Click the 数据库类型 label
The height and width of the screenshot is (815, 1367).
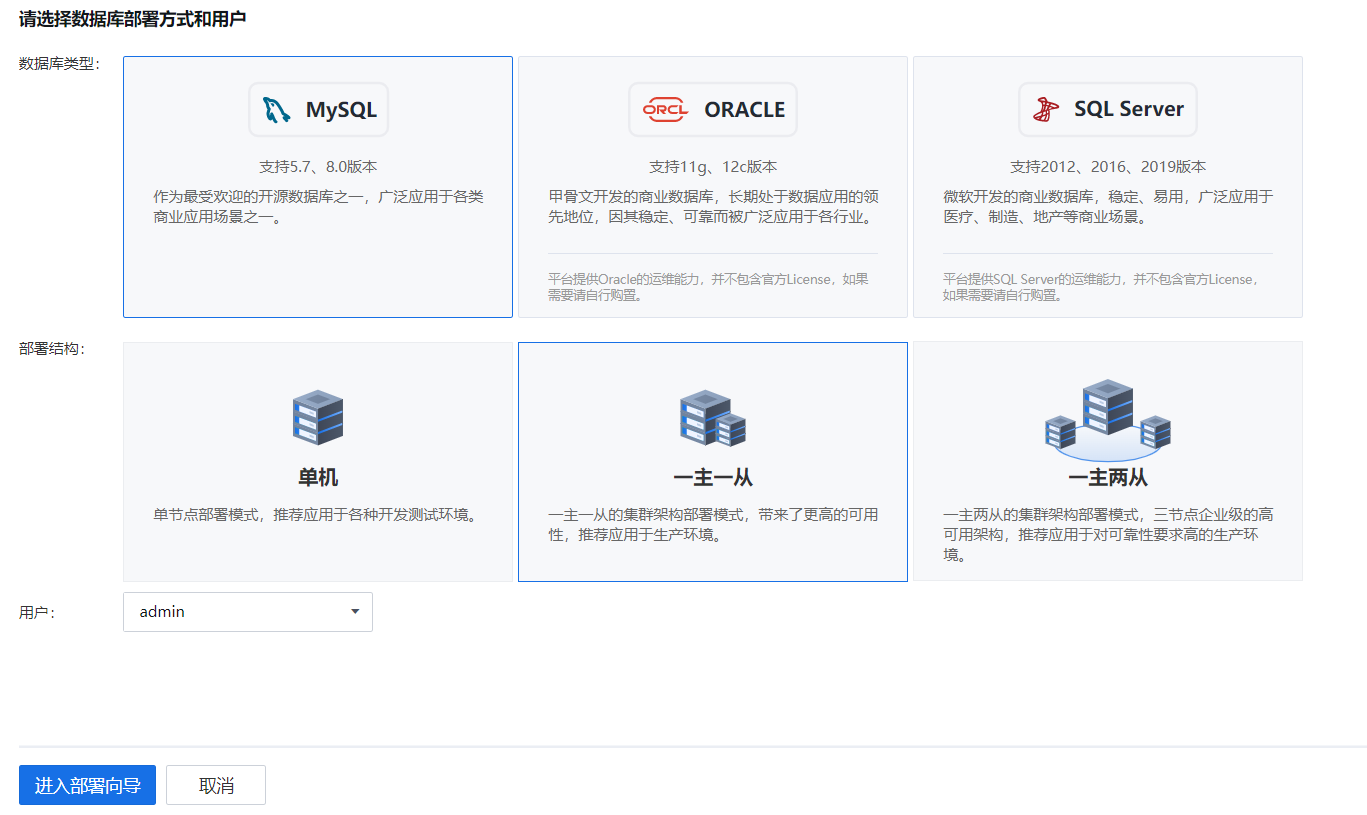tap(59, 64)
